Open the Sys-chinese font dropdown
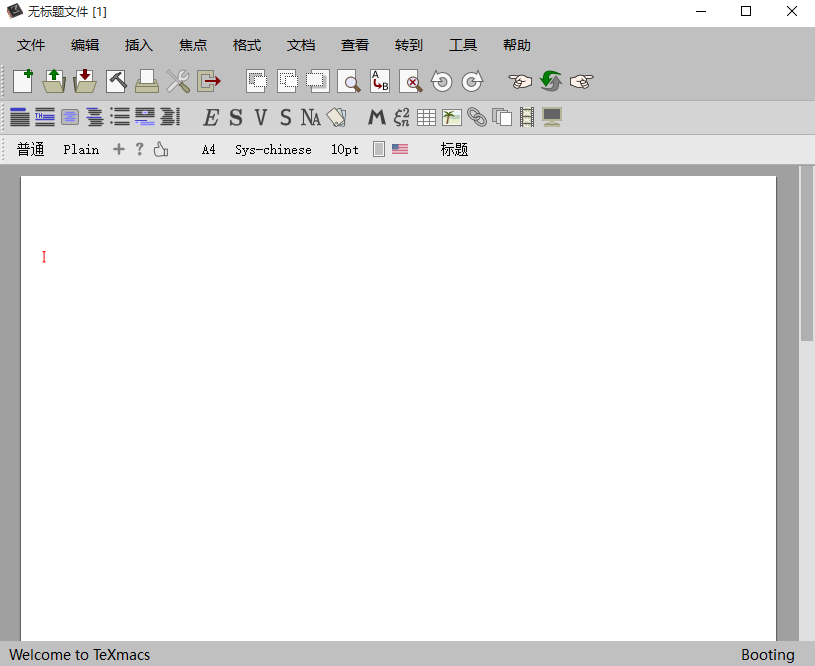This screenshot has height=666, width=815. click(273, 150)
